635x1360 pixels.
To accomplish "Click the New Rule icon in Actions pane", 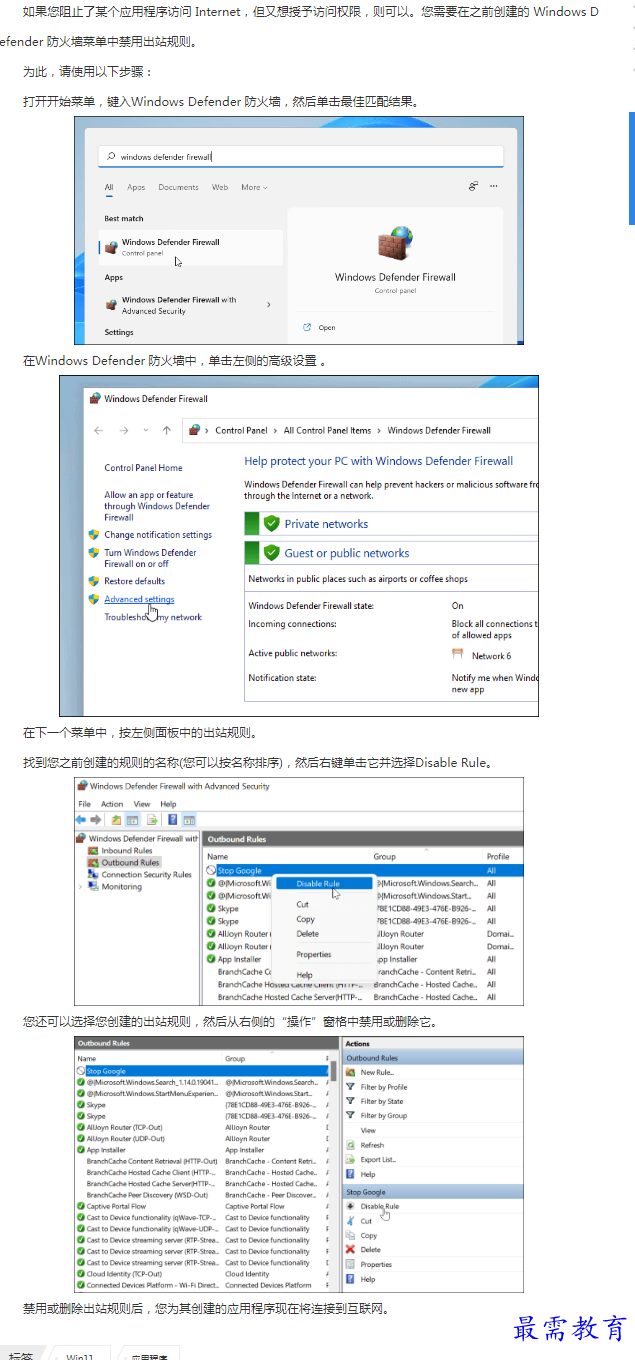I will [x=350, y=1072].
